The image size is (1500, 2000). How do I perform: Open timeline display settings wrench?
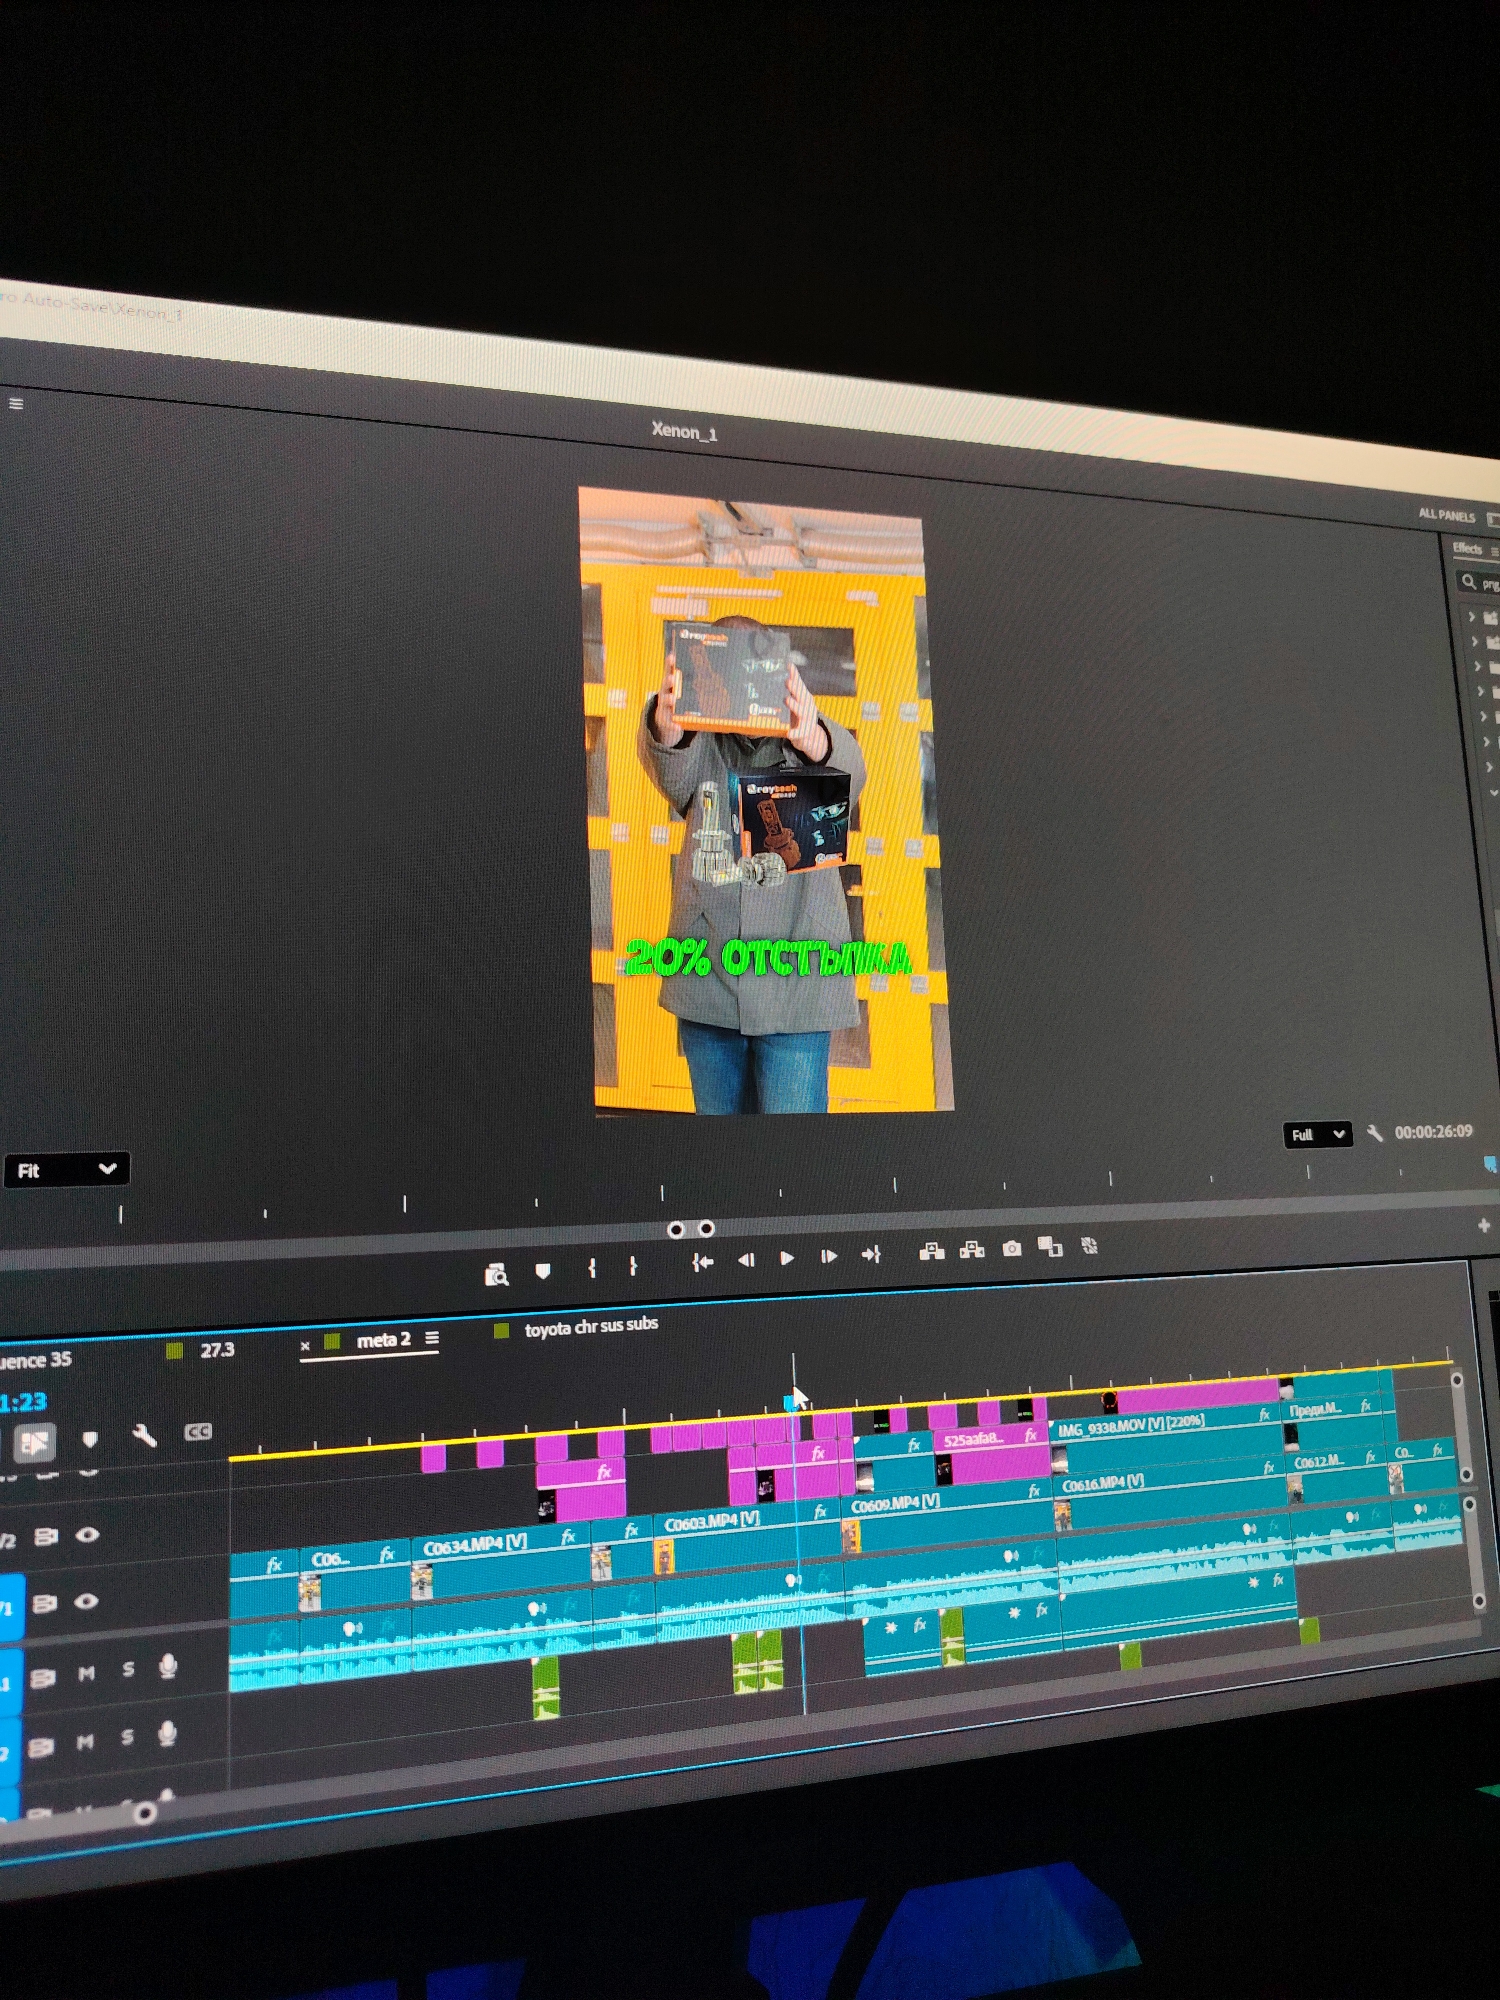pyautogui.click(x=144, y=1437)
